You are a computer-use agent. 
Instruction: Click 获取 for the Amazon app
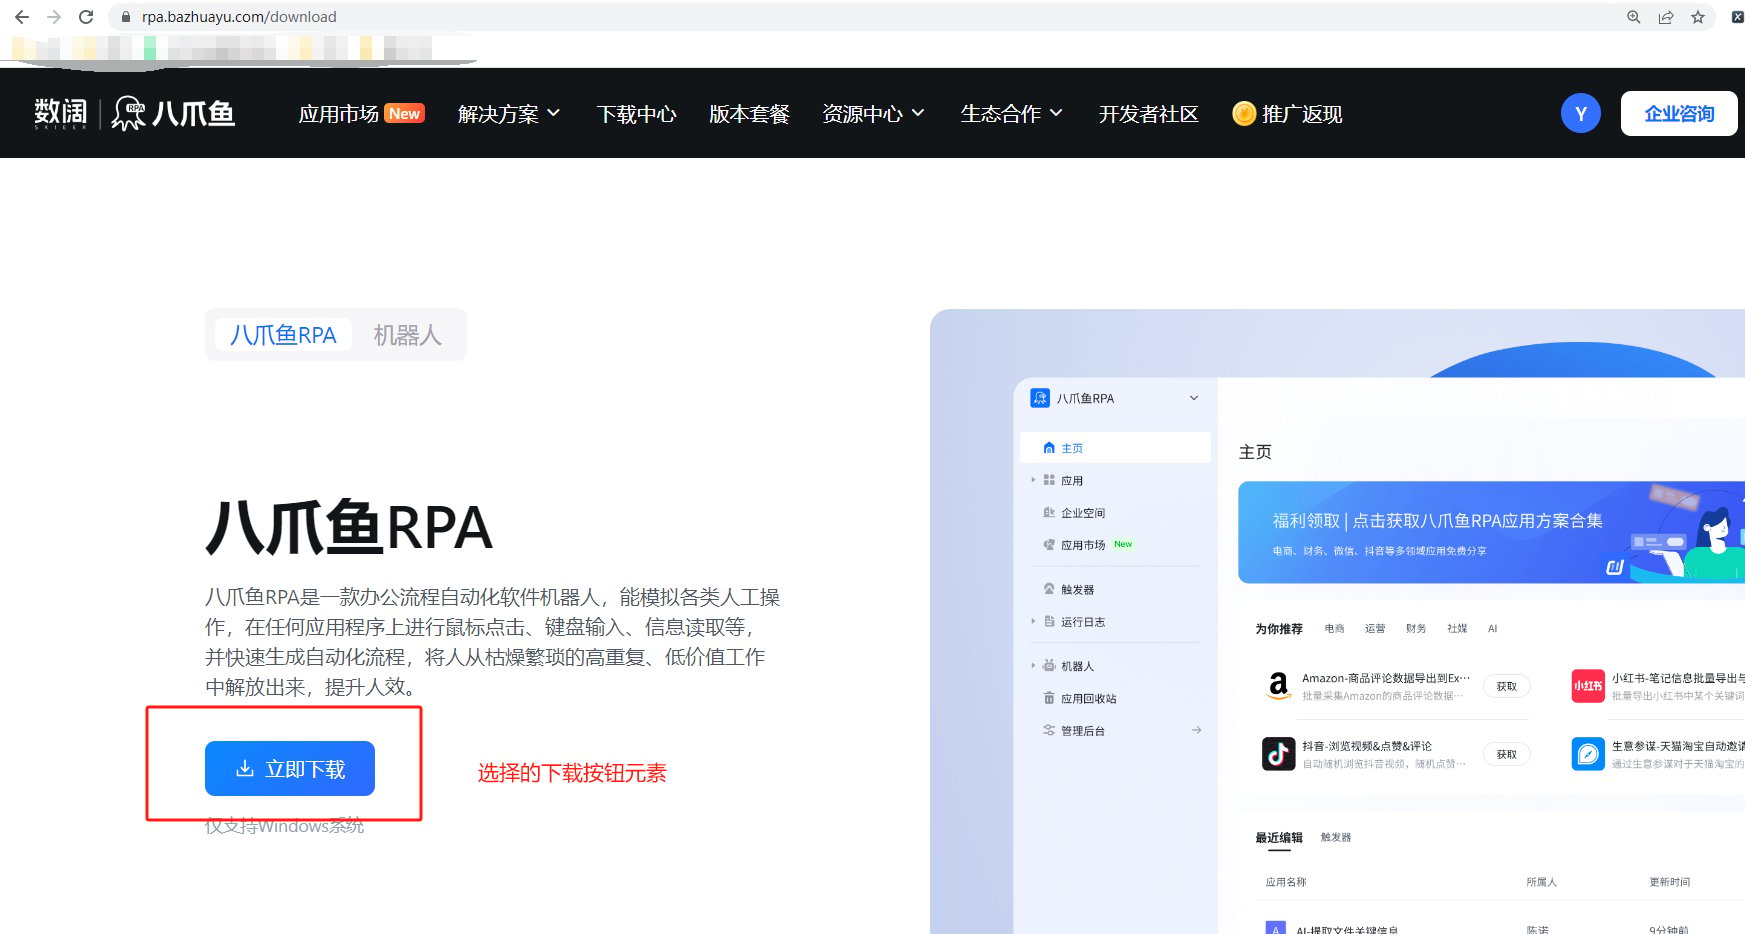[x=1507, y=686]
